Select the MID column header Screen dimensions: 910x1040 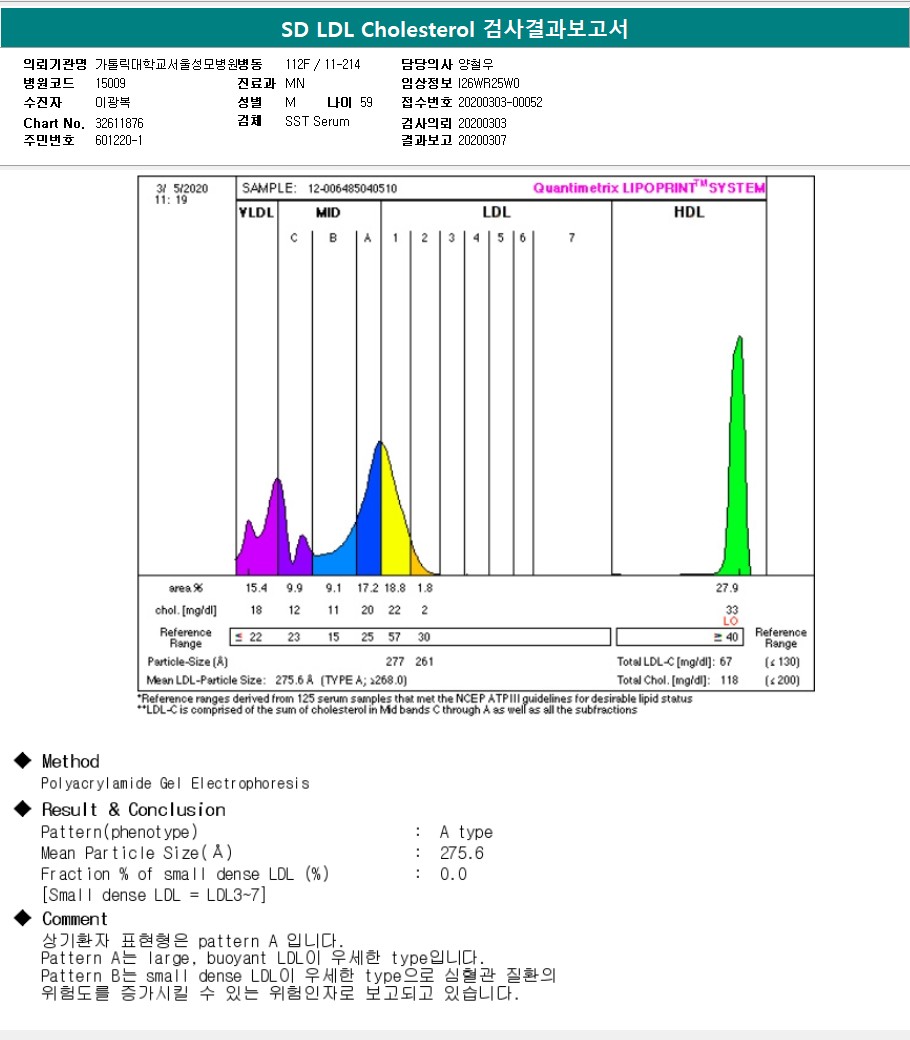[x=328, y=212]
